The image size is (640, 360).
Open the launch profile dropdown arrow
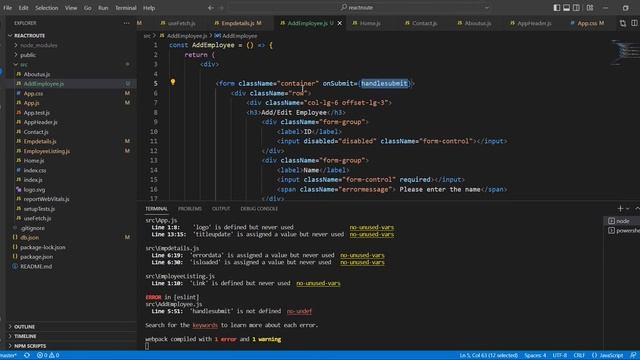pyautogui.click(x=628, y=209)
